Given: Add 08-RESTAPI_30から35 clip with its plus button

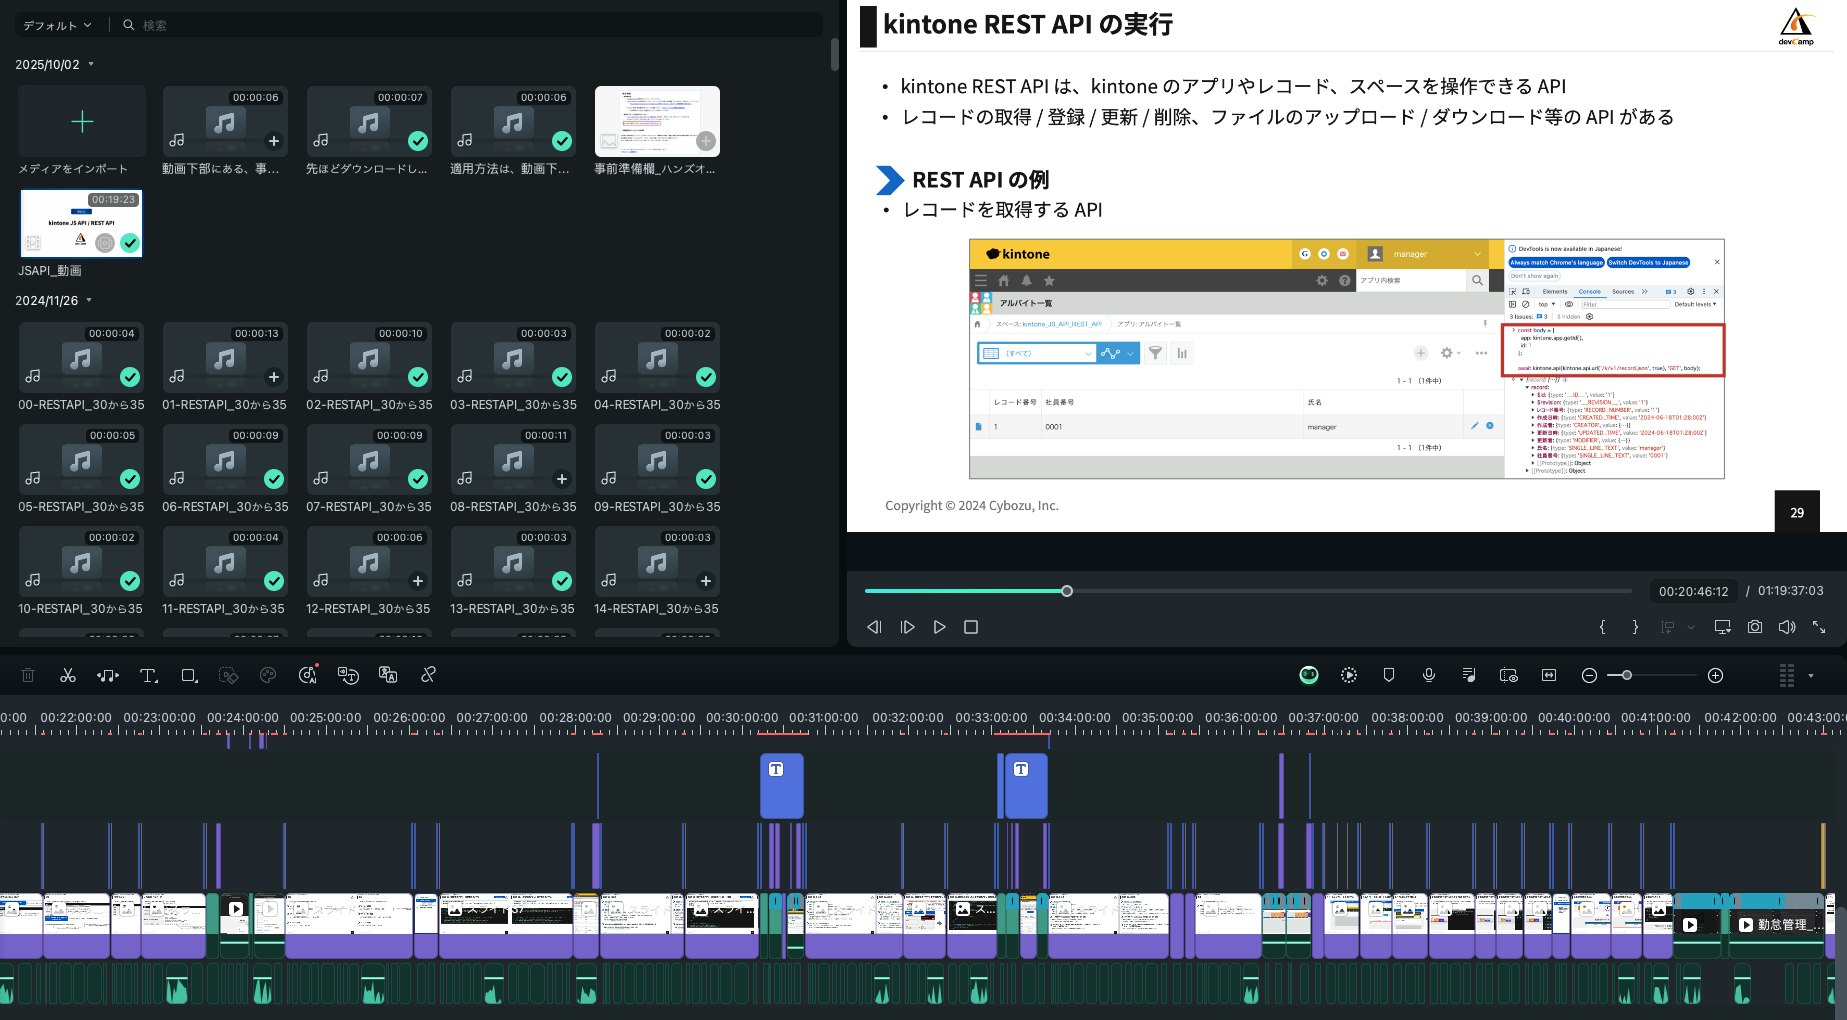Looking at the screenshot, I should pyautogui.click(x=562, y=479).
